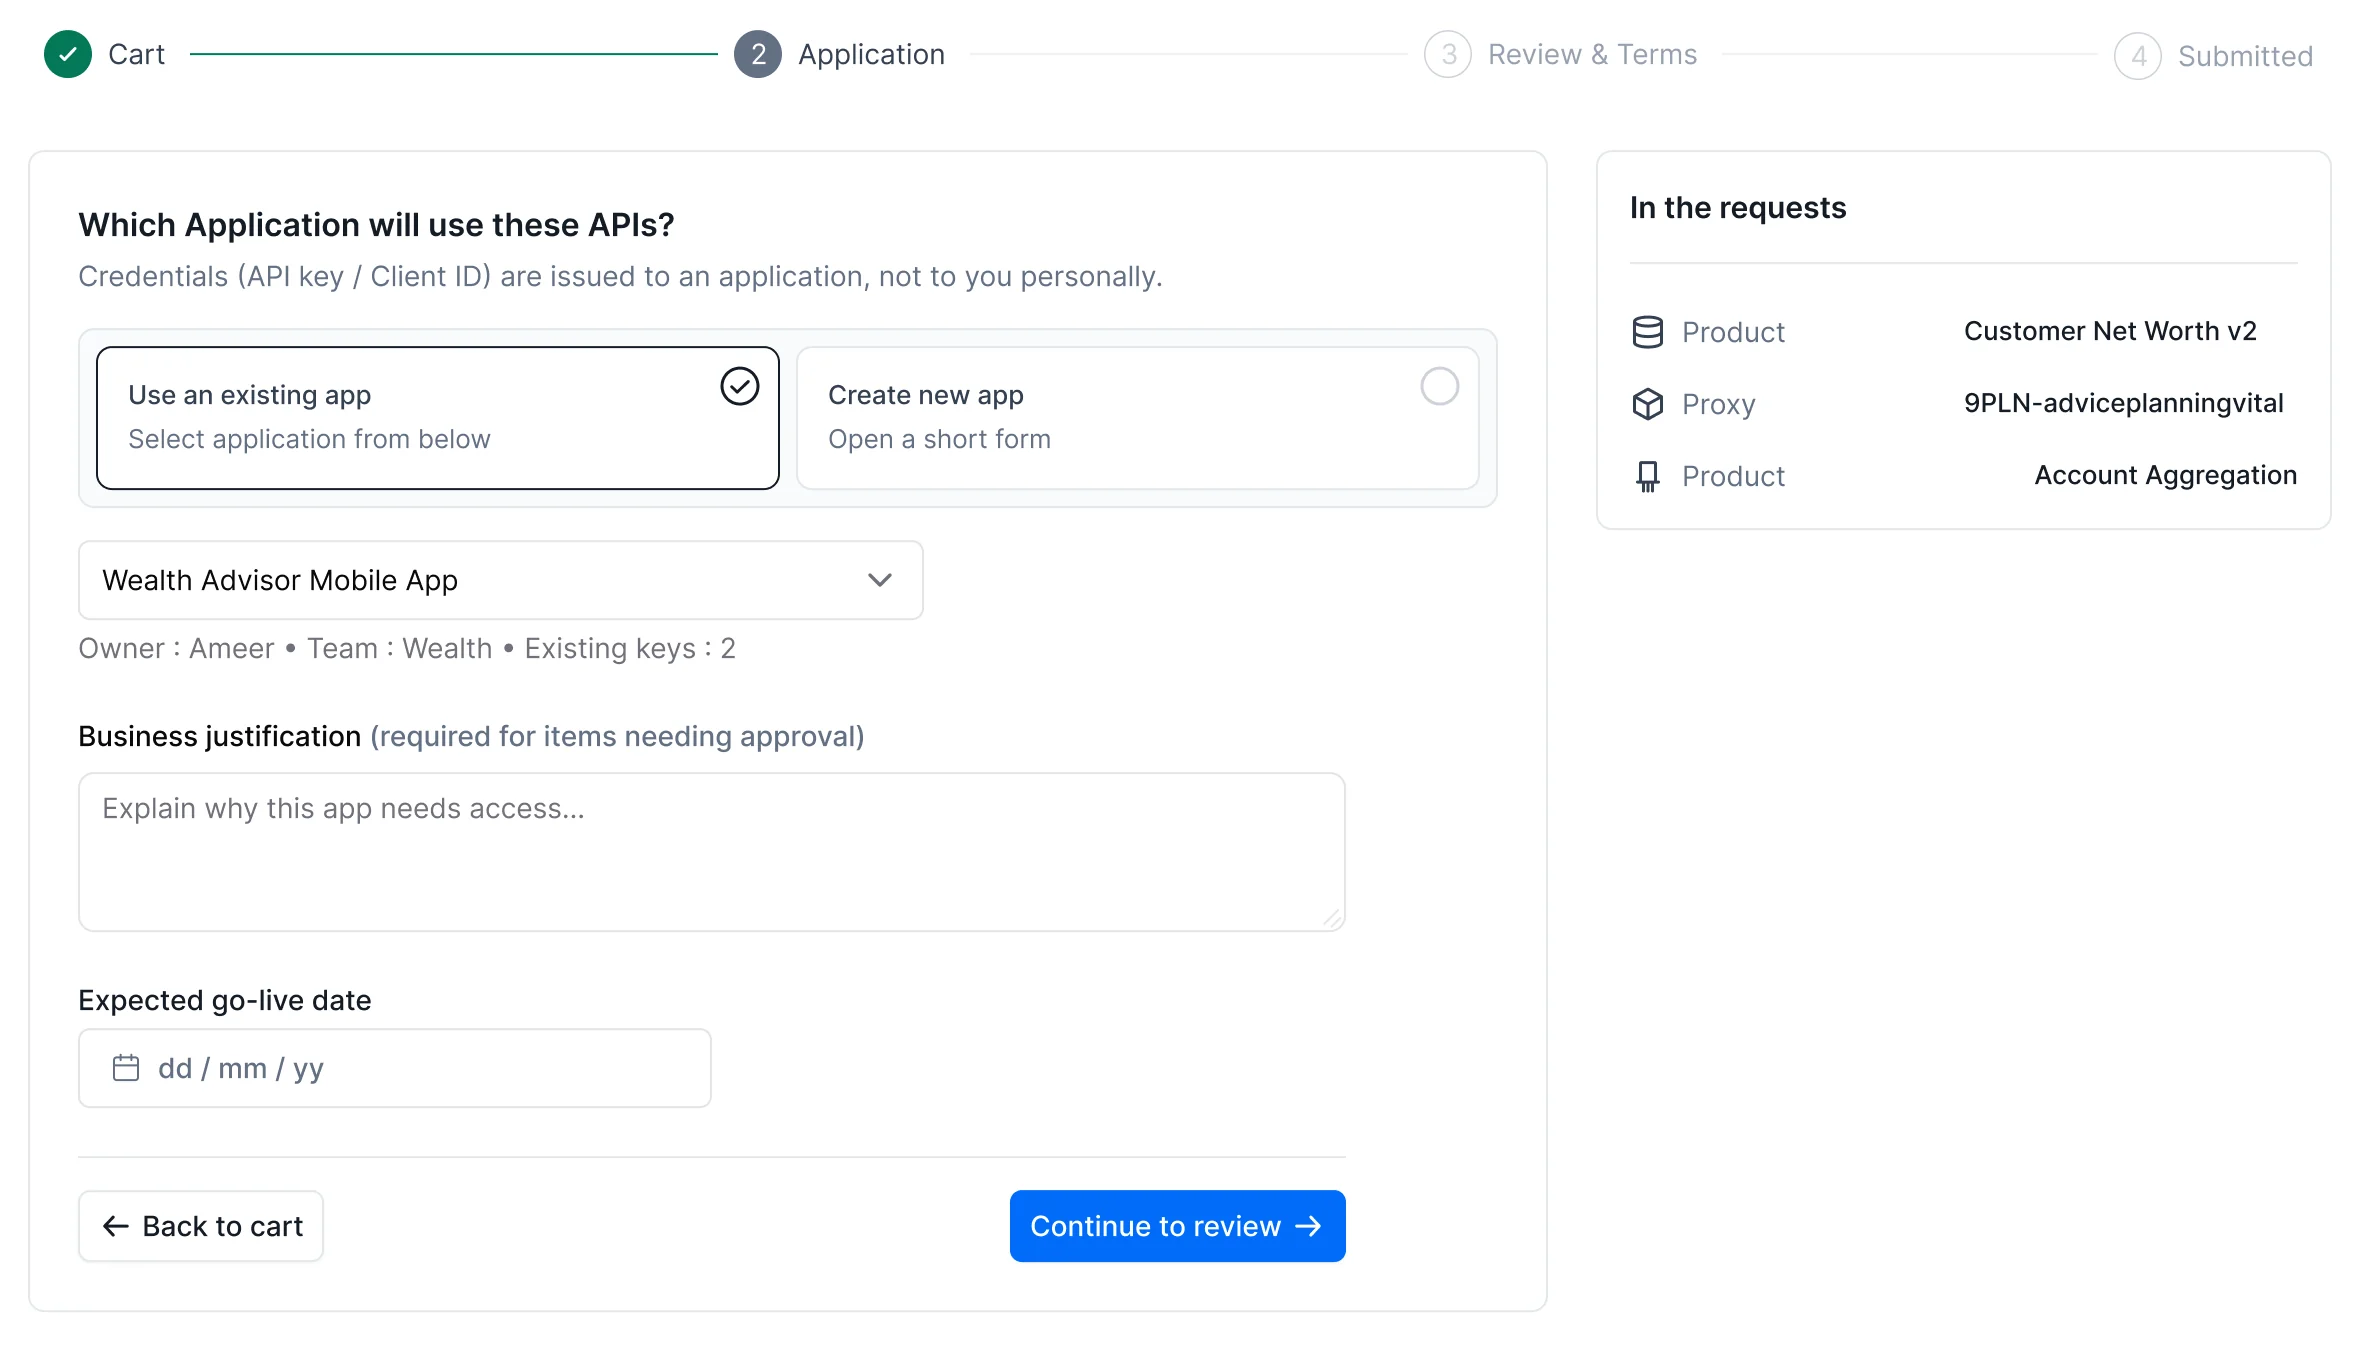Click Continue to review button
The image size is (2380, 1350).
(1177, 1226)
